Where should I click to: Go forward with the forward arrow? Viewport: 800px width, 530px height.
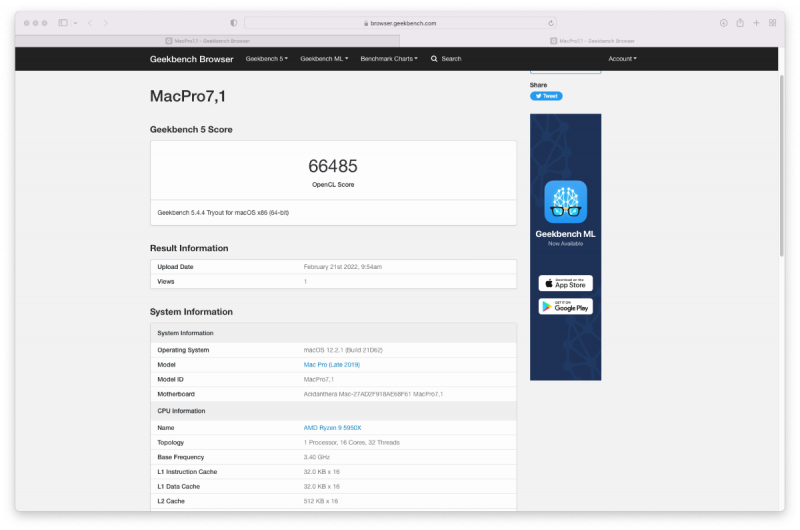106,23
